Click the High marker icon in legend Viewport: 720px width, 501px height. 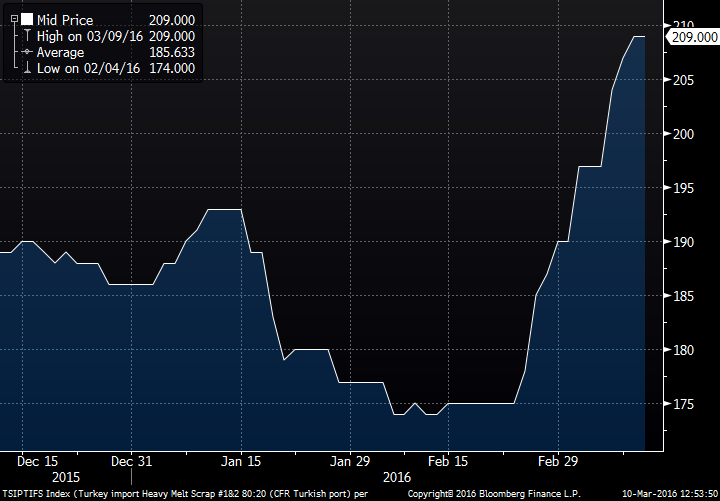pyautogui.click(x=26, y=35)
